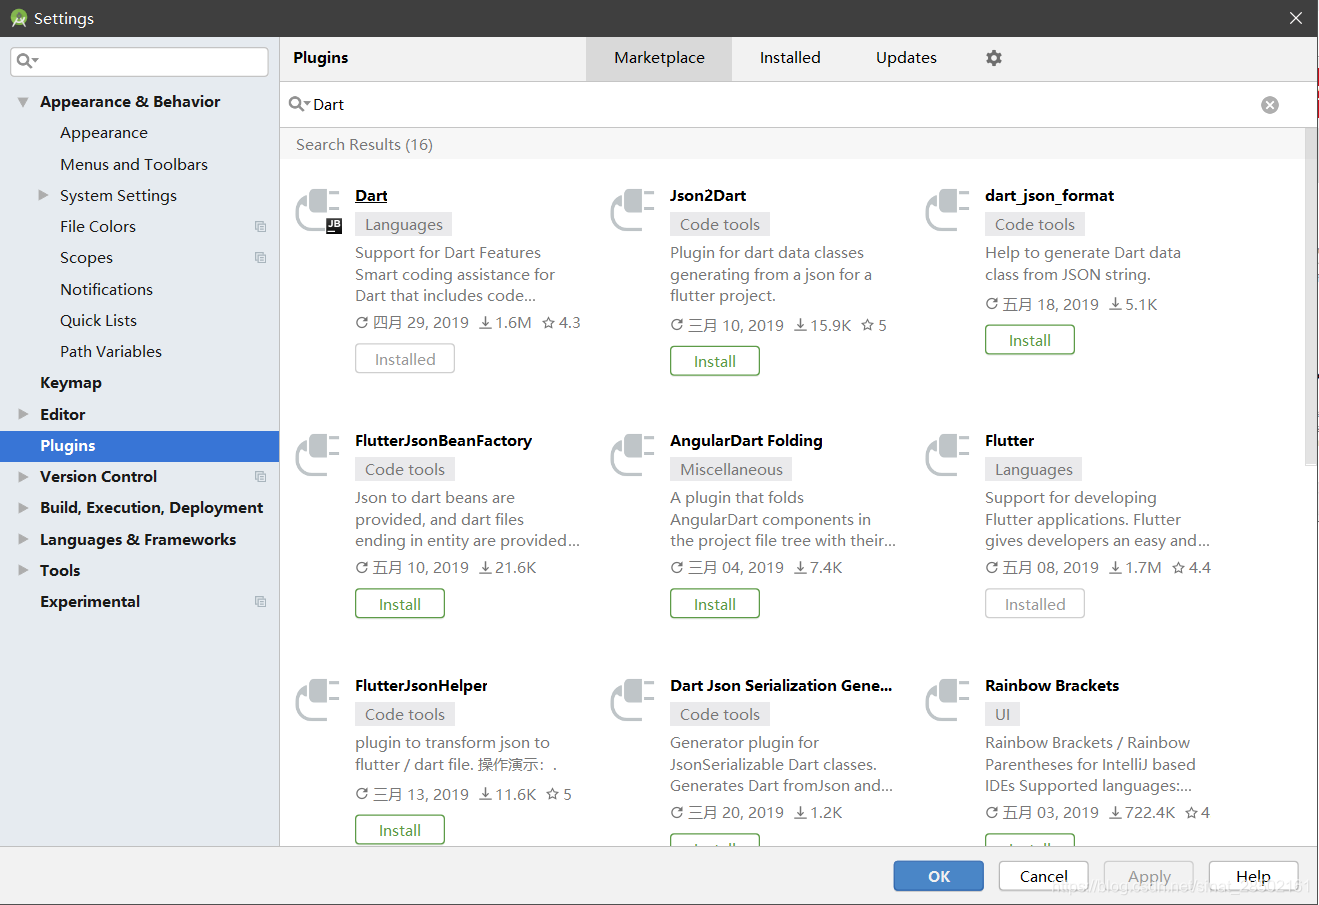Click the Rainbow Brackets plugin icon
This screenshot has height=905, width=1319.
click(948, 700)
